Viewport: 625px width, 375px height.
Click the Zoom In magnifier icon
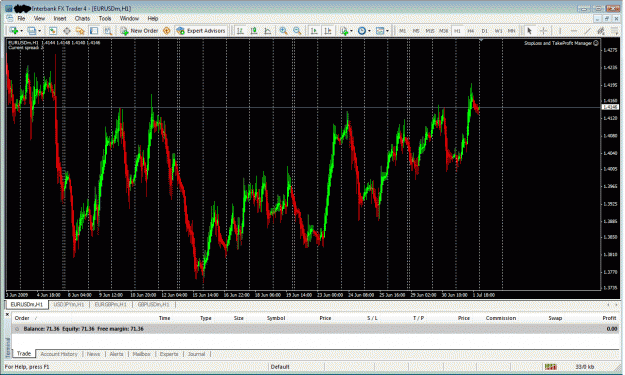tap(283, 31)
